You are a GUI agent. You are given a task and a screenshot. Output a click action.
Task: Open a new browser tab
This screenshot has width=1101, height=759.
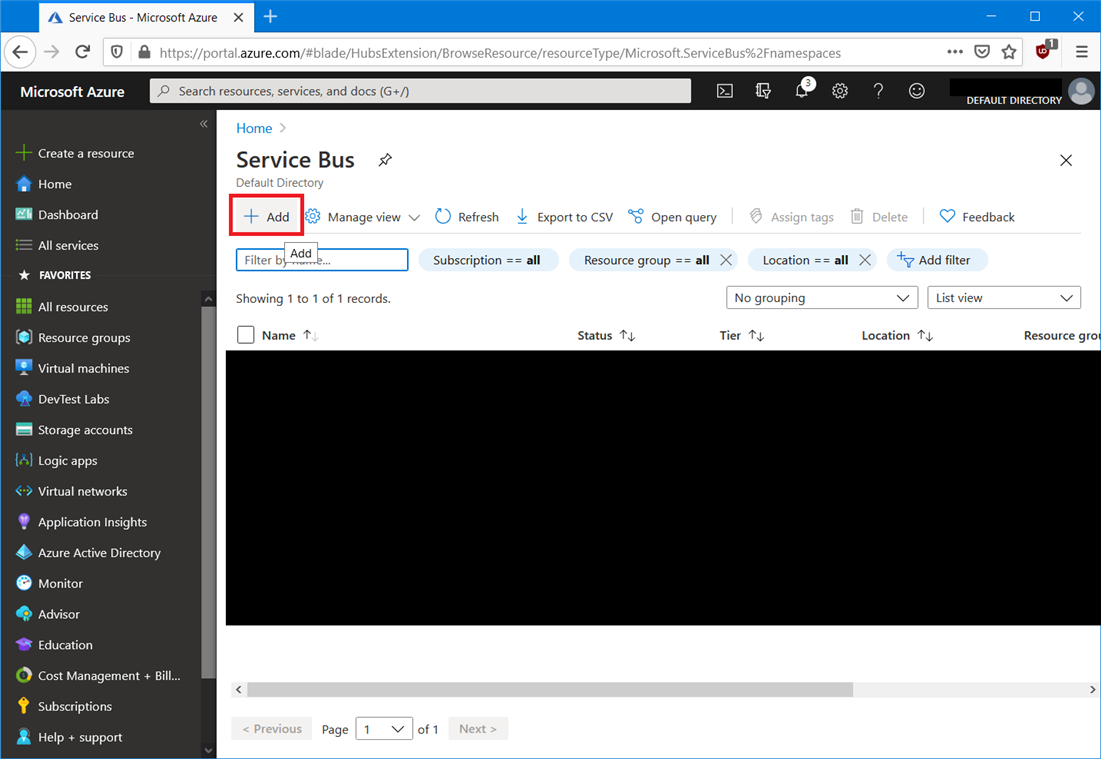[x=270, y=17]
